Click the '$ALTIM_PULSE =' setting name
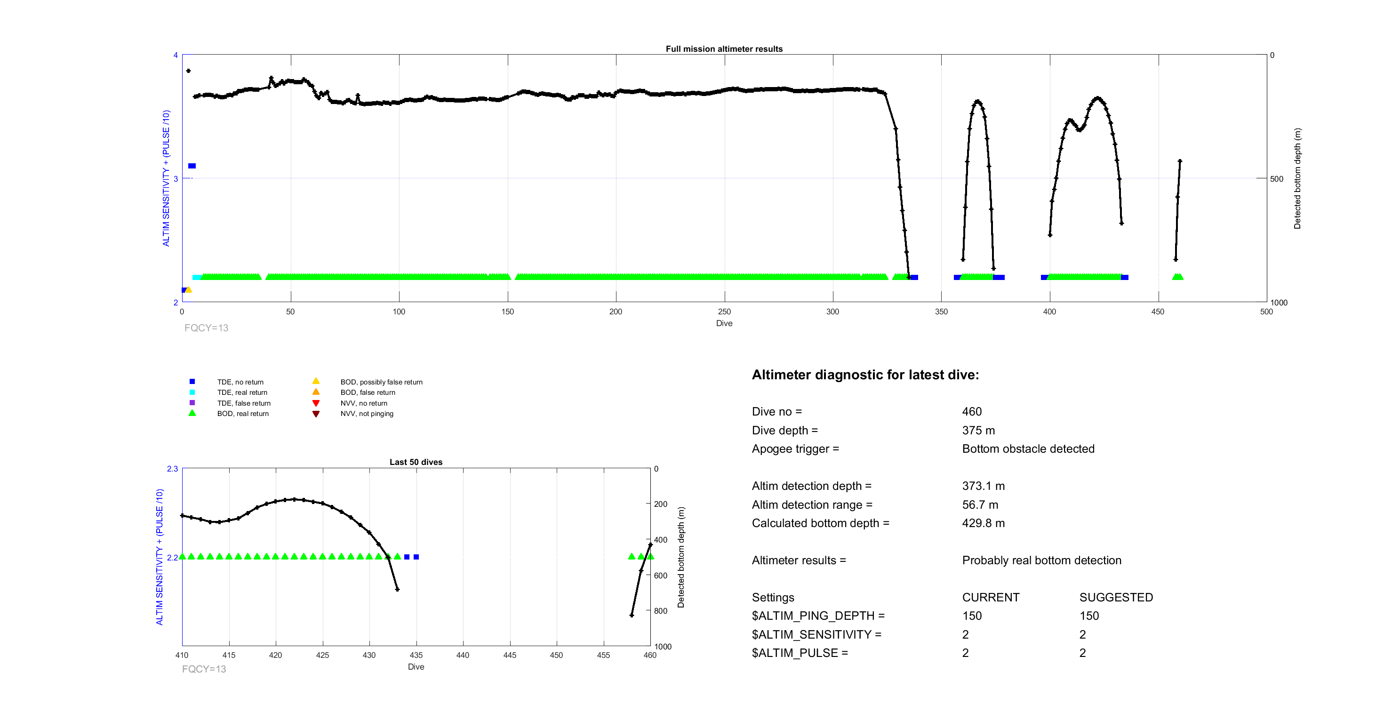This screenshot has width=1400, height=726. pos(800,653)
